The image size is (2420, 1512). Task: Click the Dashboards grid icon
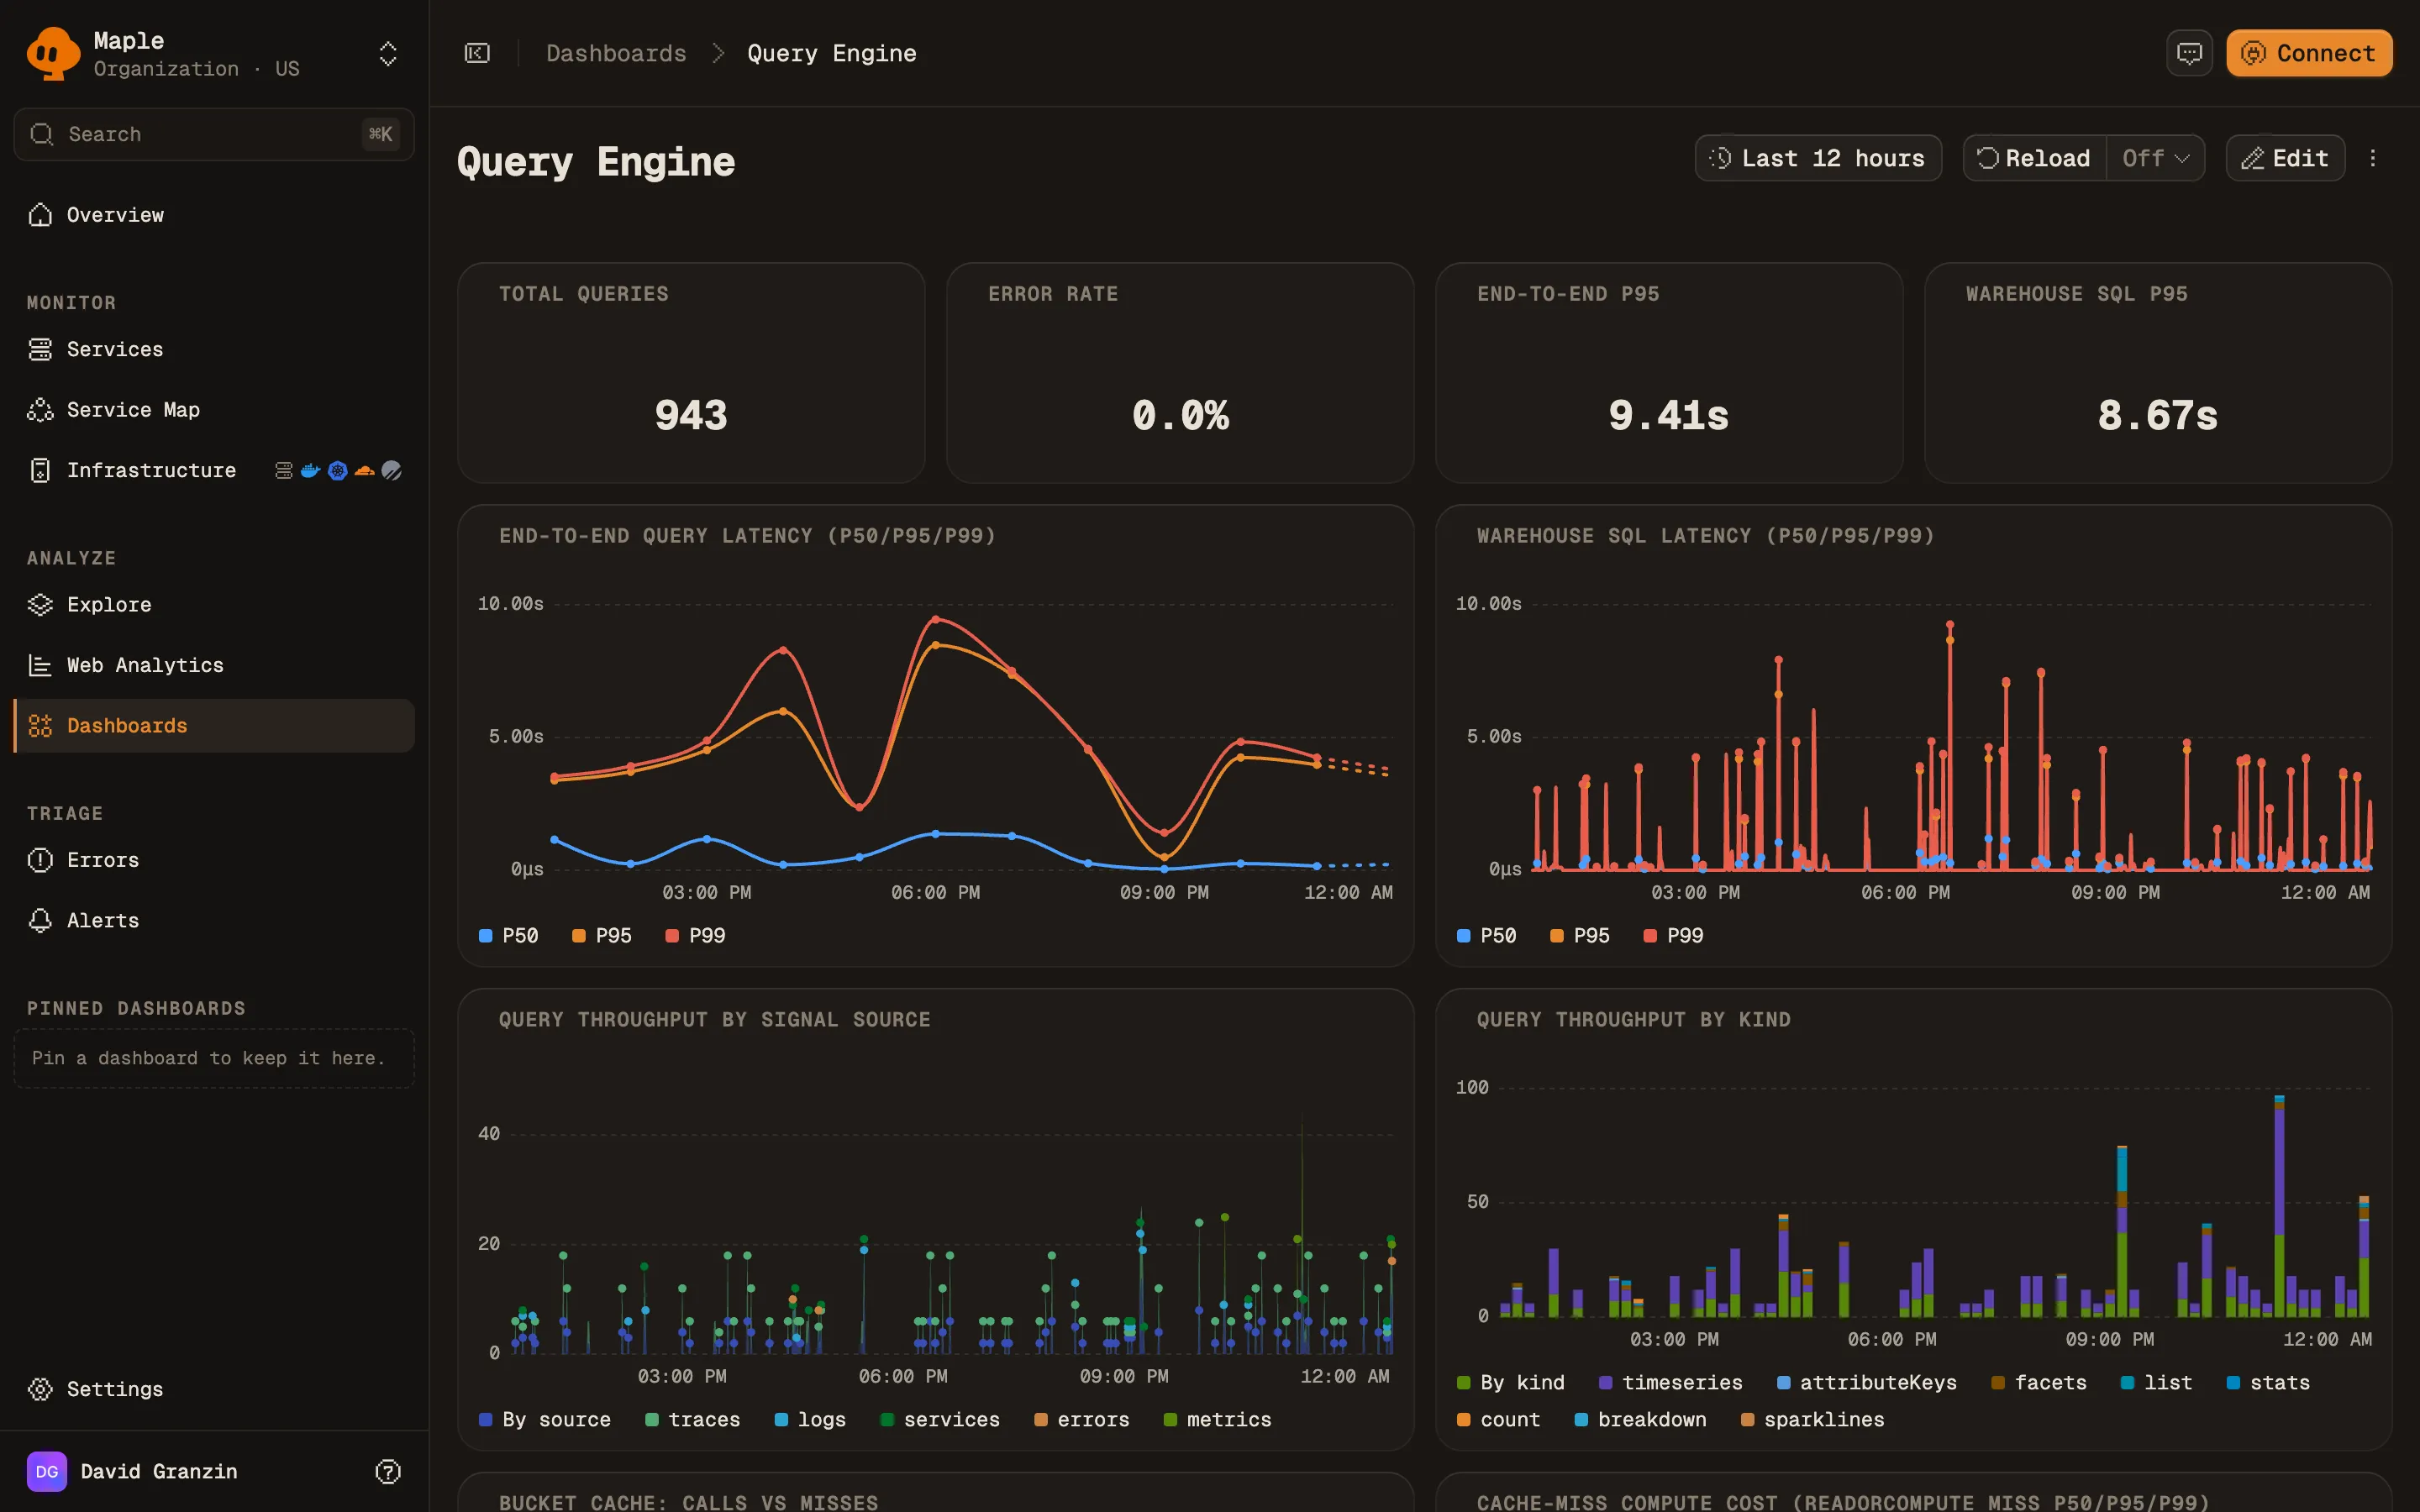(x=40, y=726)
